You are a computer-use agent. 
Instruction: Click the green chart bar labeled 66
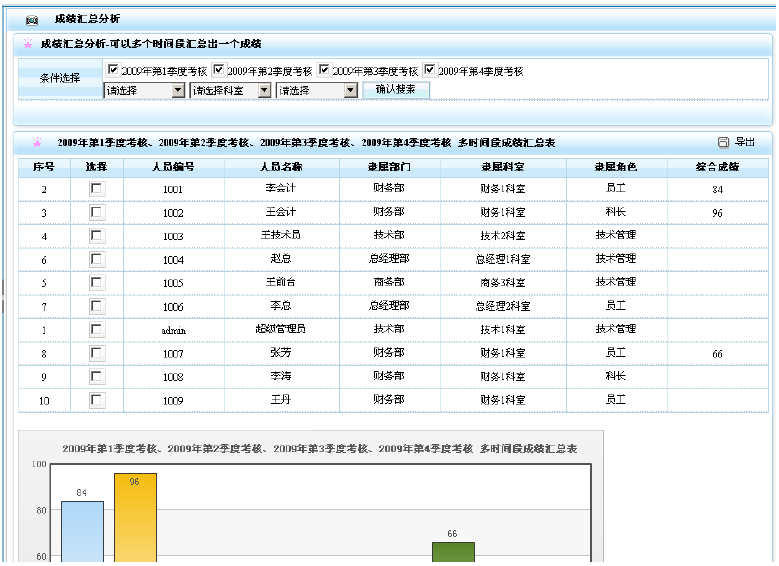point(453,552)
